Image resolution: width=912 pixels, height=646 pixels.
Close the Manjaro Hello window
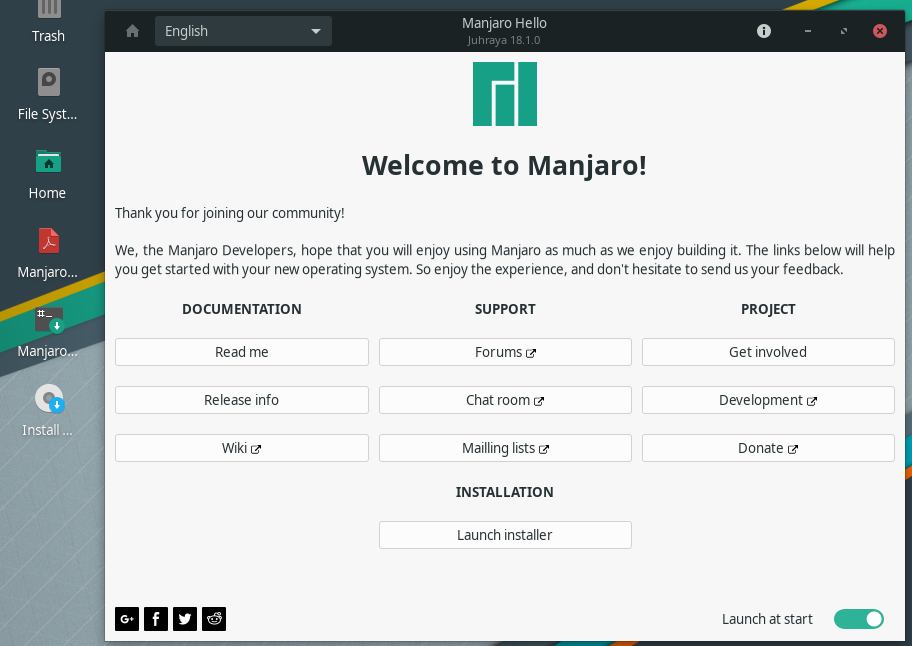(879, 31)
